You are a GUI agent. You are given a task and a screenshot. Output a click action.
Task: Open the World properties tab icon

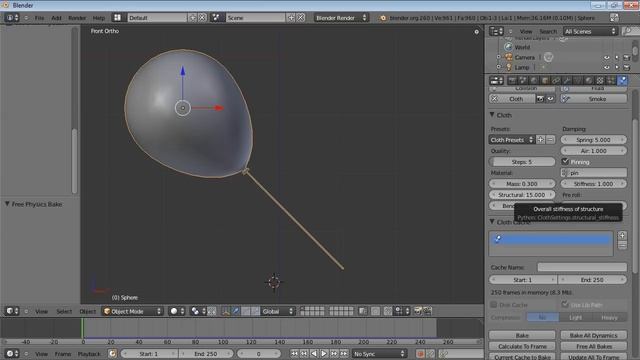[534, 80]
